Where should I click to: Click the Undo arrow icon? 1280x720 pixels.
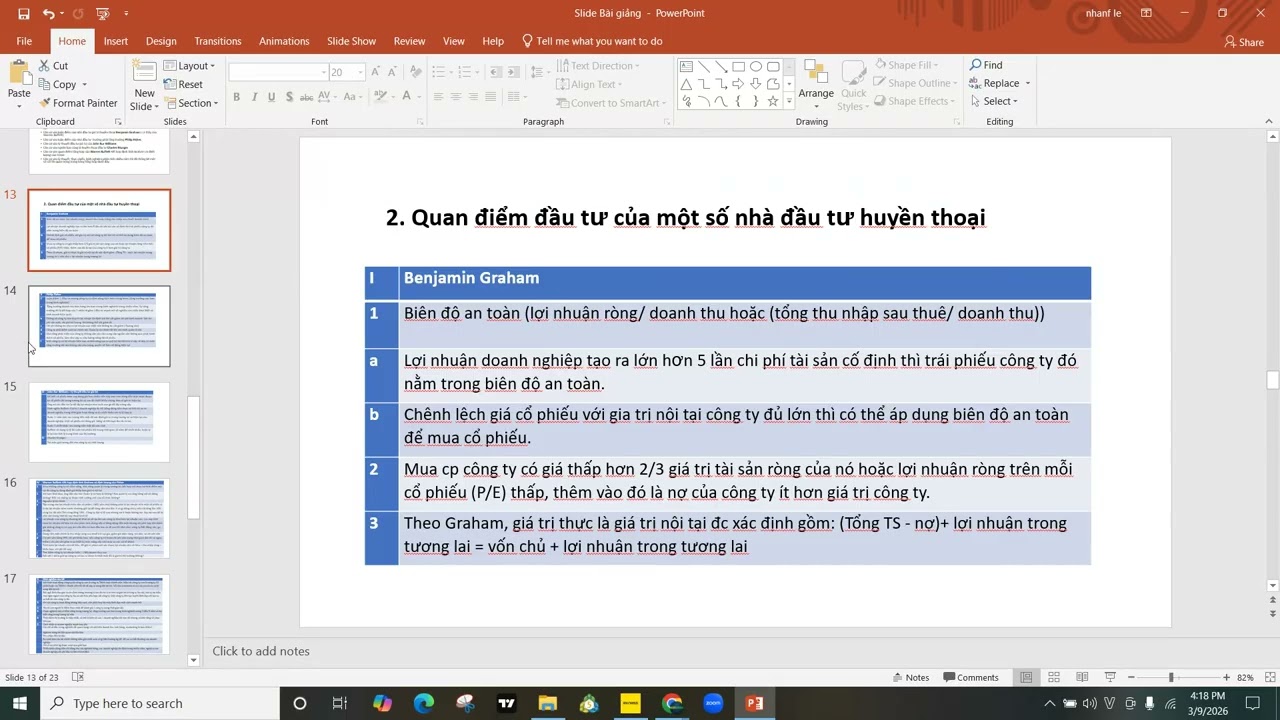pyautogui.click(x=48, y=14)
